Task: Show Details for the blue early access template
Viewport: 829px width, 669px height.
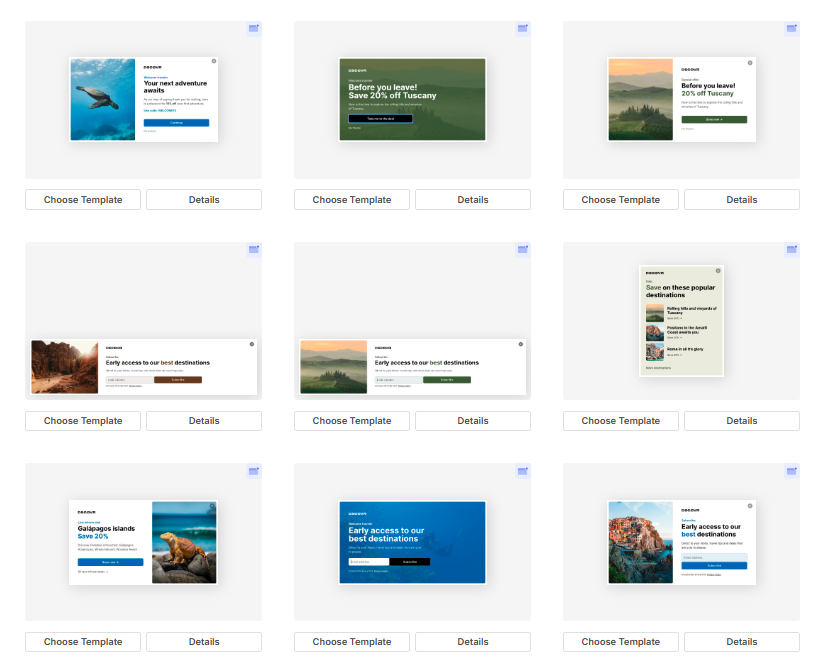Action: pyautogui.click(x=473, y=642)
